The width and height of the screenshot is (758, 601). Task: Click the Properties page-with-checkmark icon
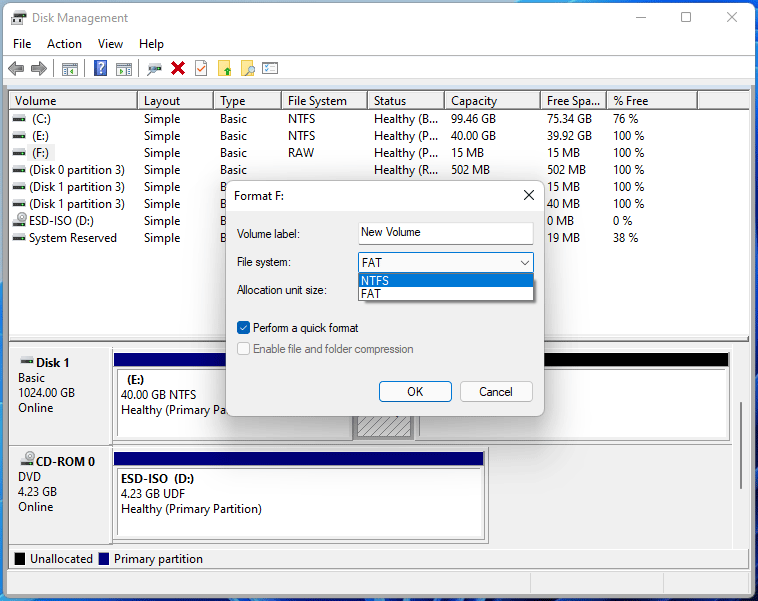(201, 68)
